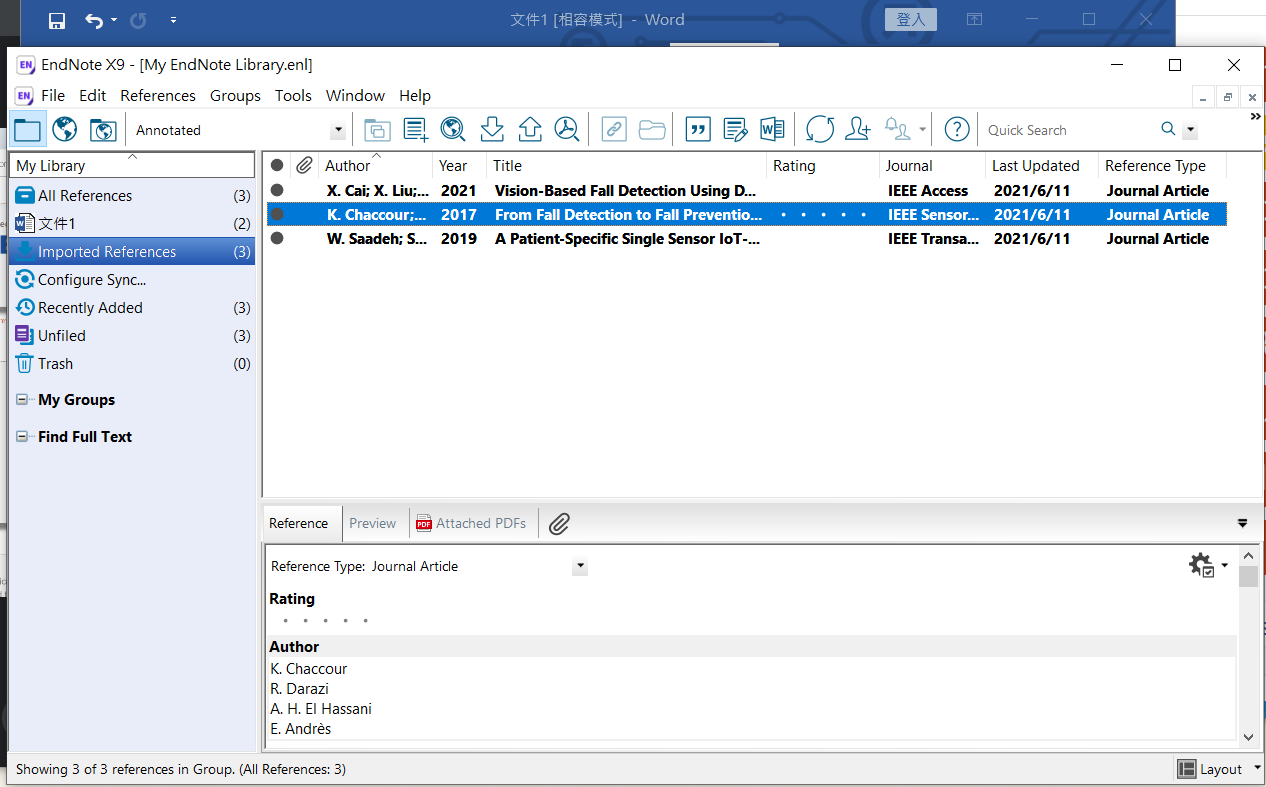
Task: Open the Help question mark icon
Action: [x=957, y=129]
